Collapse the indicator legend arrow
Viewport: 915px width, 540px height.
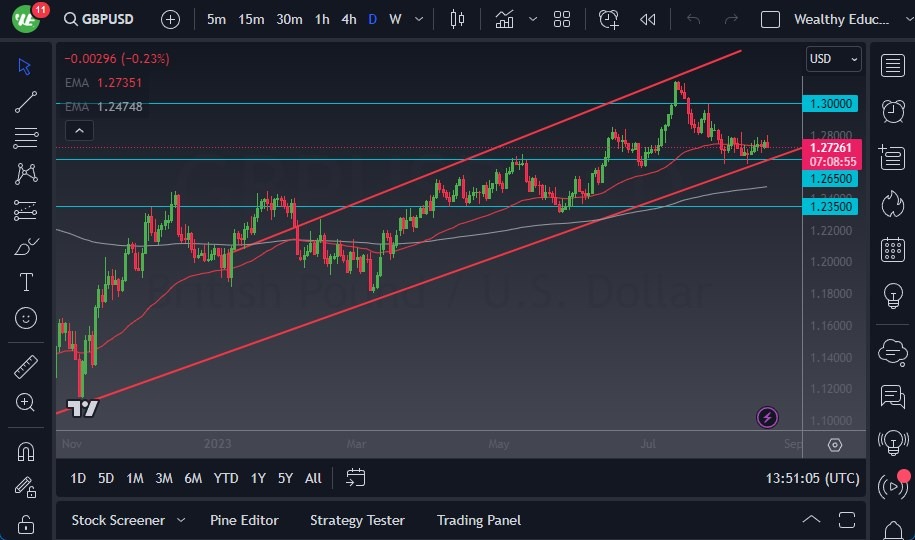(x=79, y=131)
